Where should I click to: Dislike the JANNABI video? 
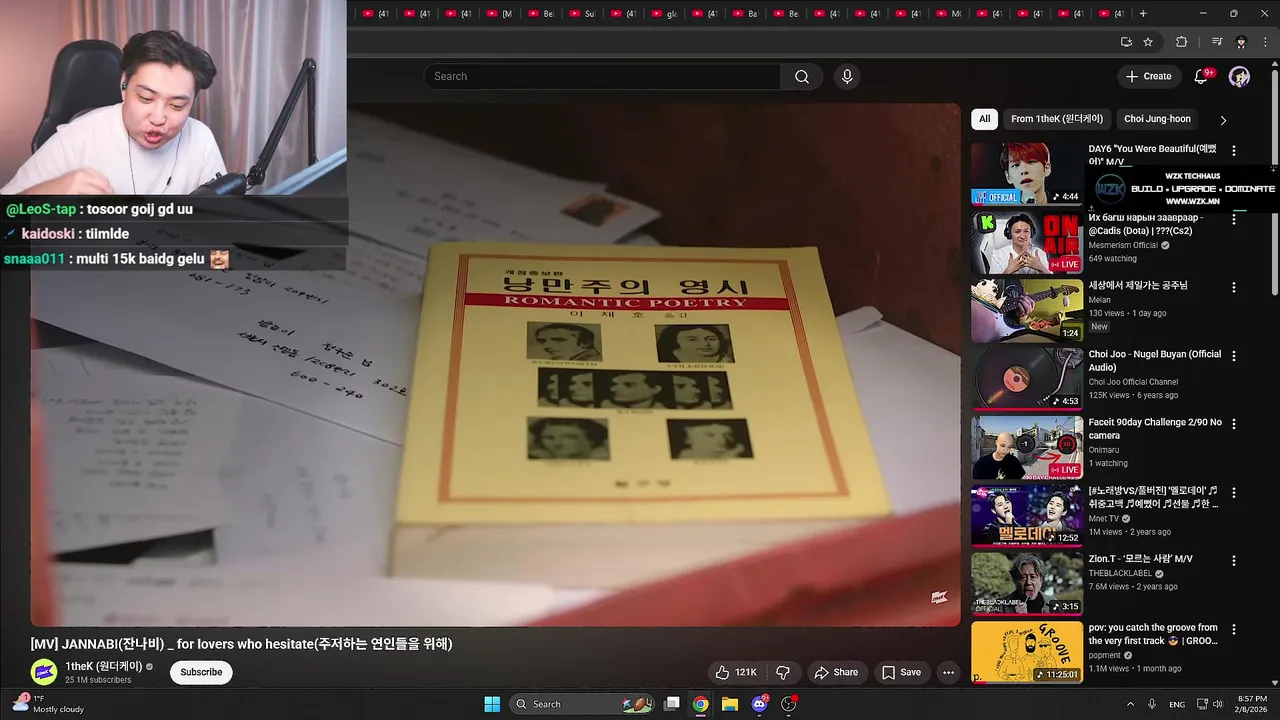coord(783,672)
